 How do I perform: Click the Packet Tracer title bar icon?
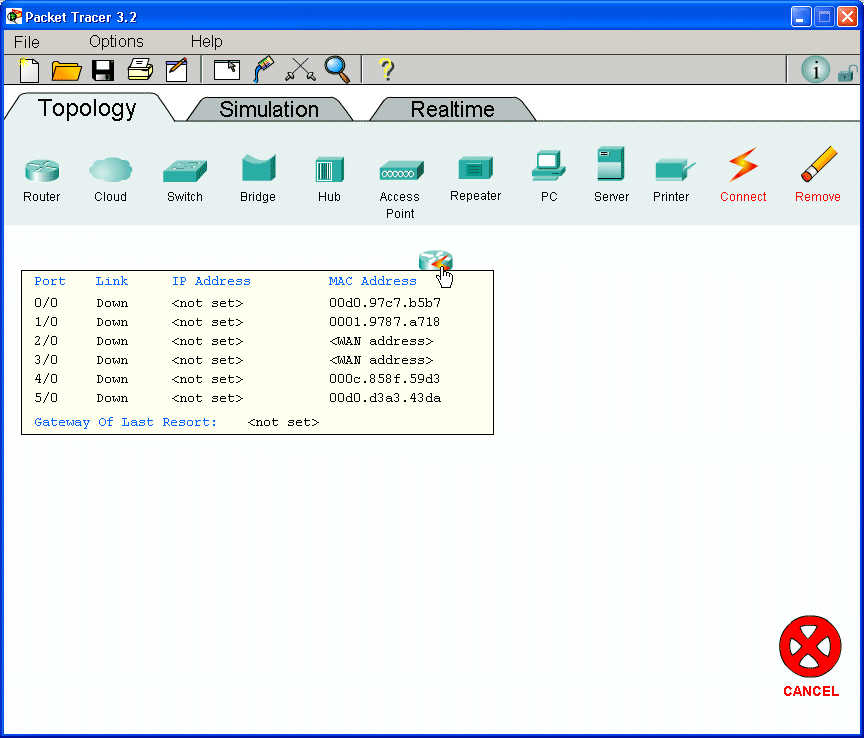point(13,17)
